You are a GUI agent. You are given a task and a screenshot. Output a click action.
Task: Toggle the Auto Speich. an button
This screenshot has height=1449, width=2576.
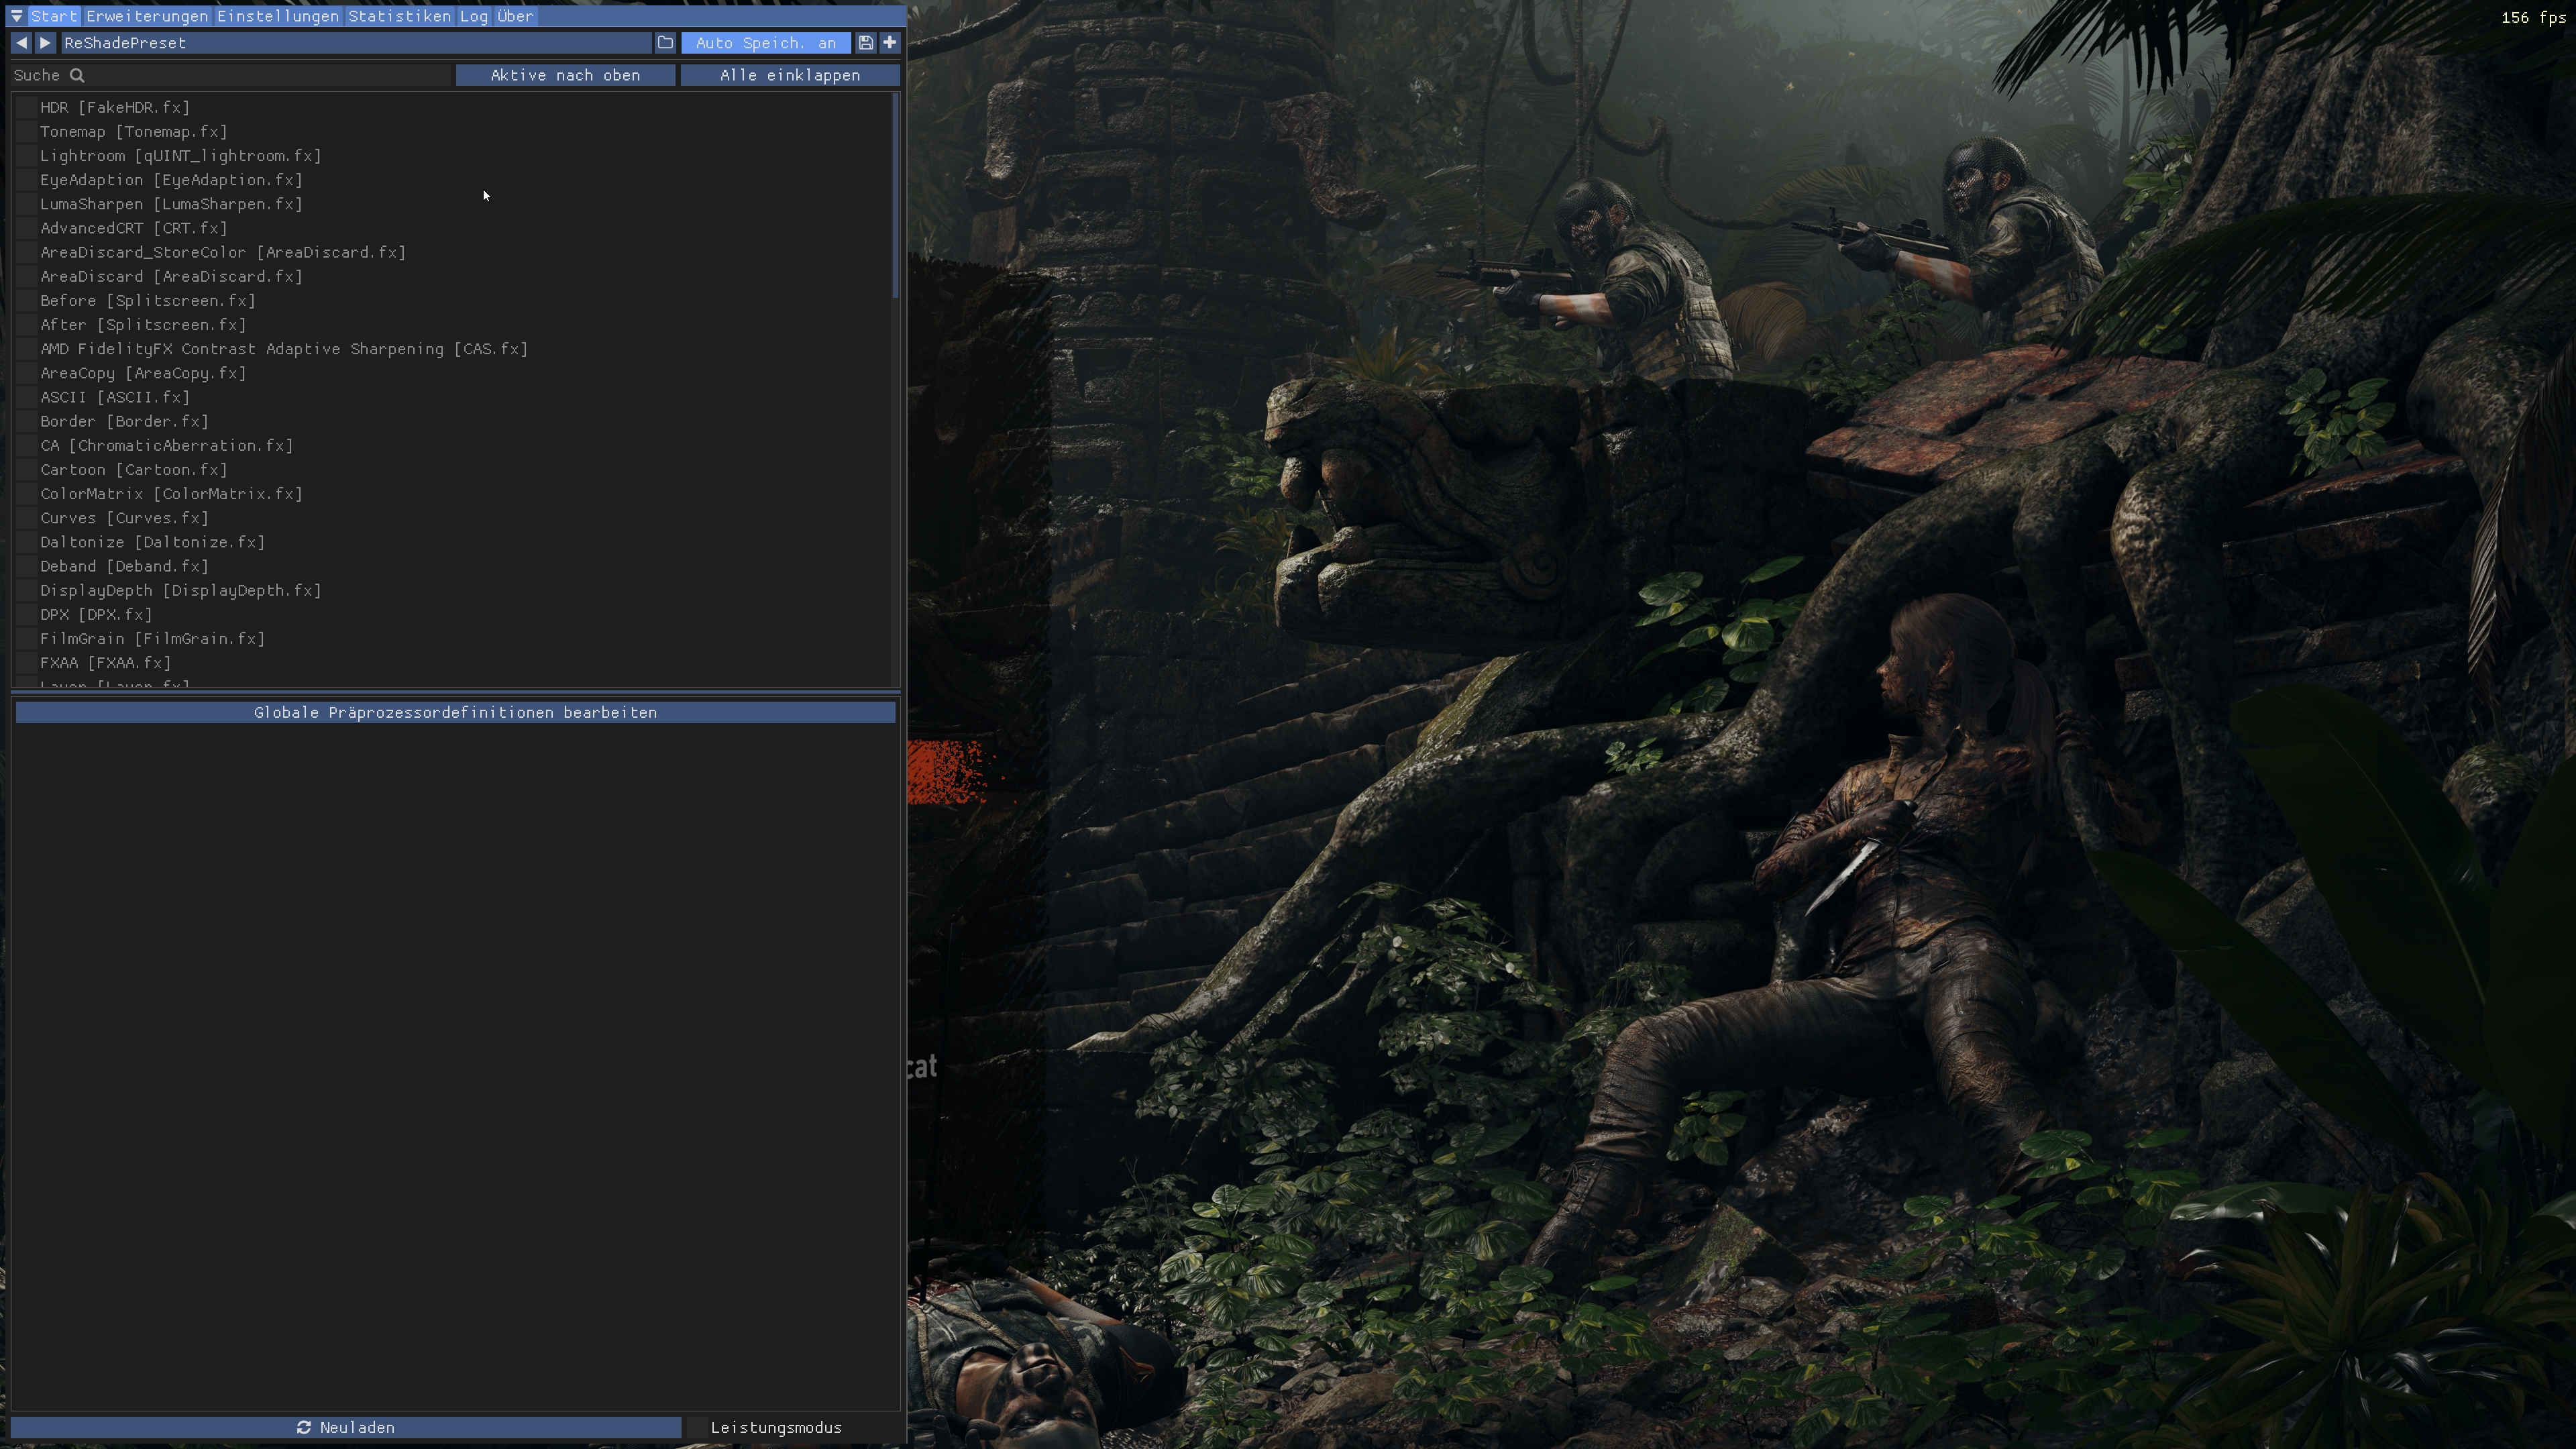[x=765, y=43]
